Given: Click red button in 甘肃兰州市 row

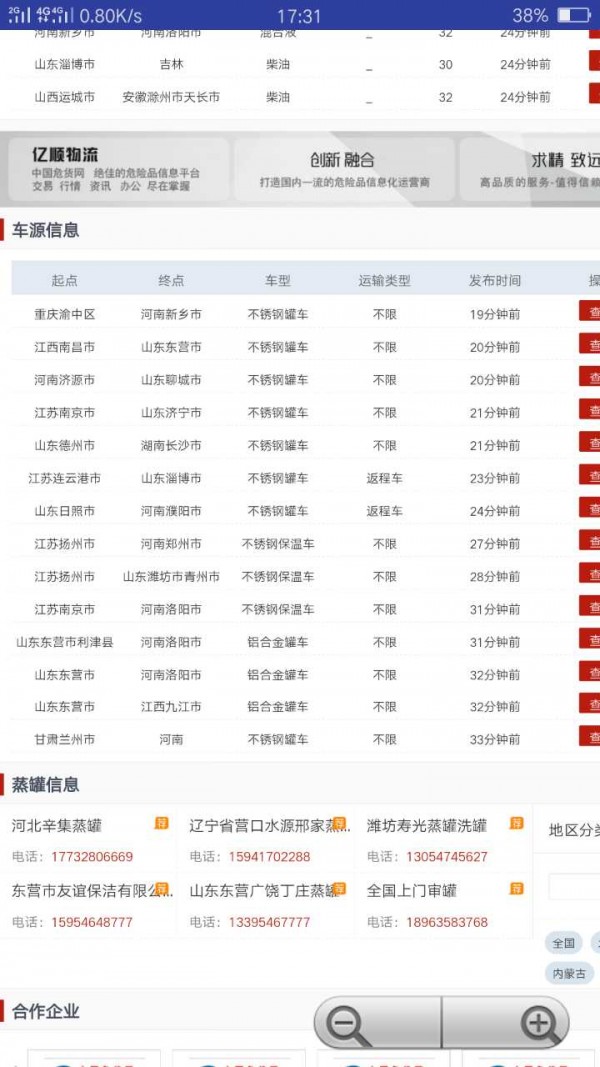Looking at the screenshot, I should [x=590, y=736].
